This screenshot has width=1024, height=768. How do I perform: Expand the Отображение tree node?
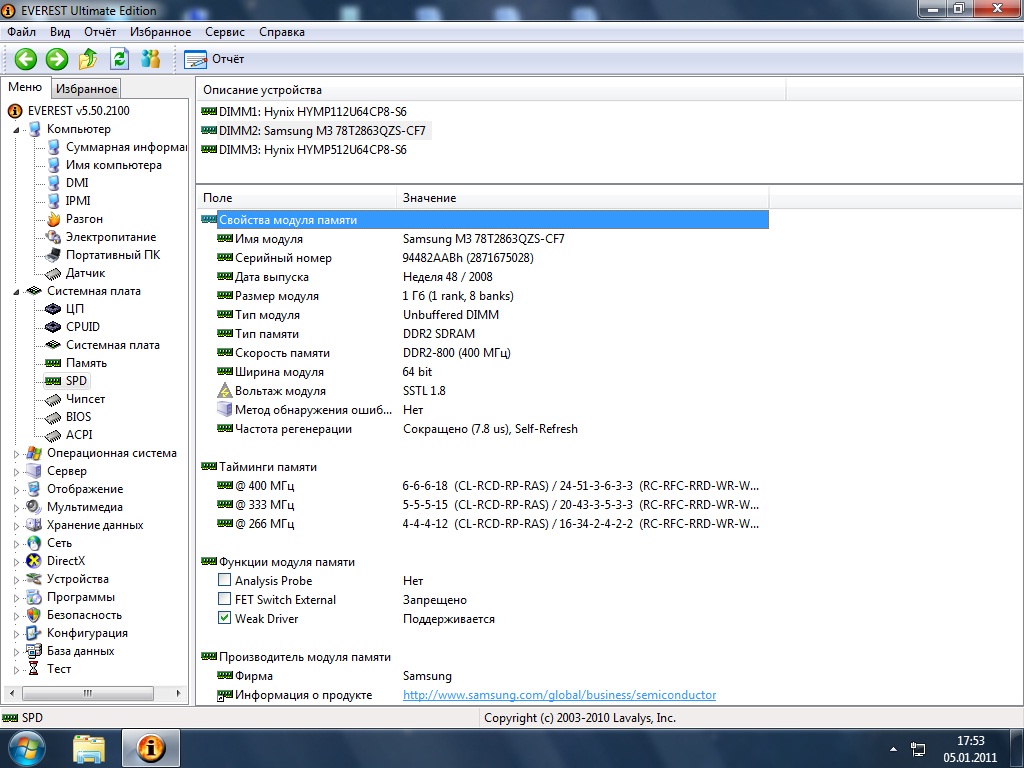tap(17, 489)
